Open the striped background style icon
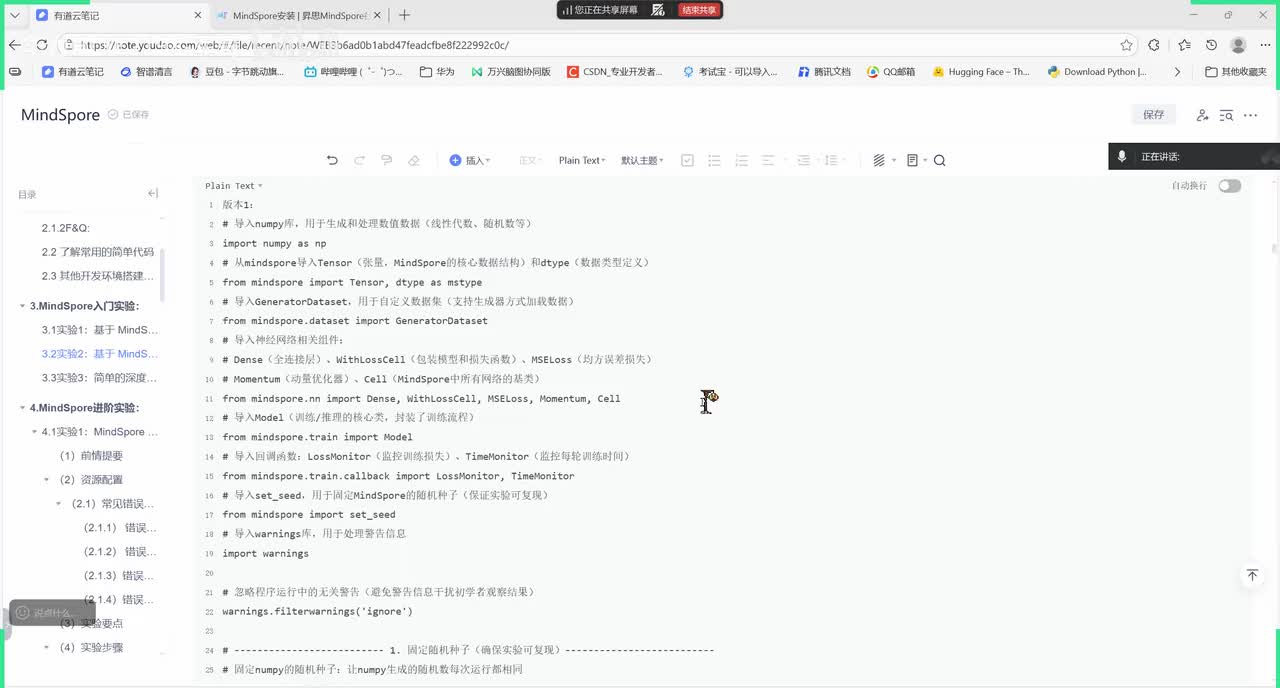Viewport: 1280px width, 688px height. coord(881,160)
